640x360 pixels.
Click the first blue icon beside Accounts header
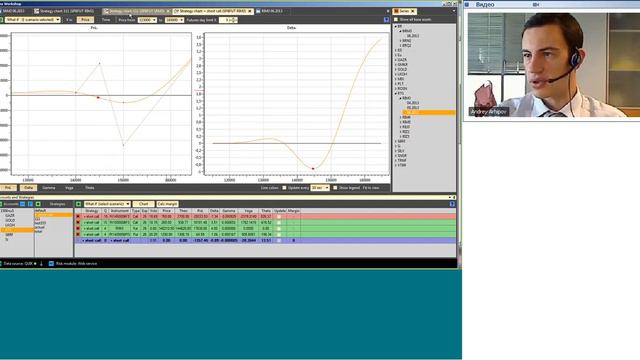tap(22, 204)
